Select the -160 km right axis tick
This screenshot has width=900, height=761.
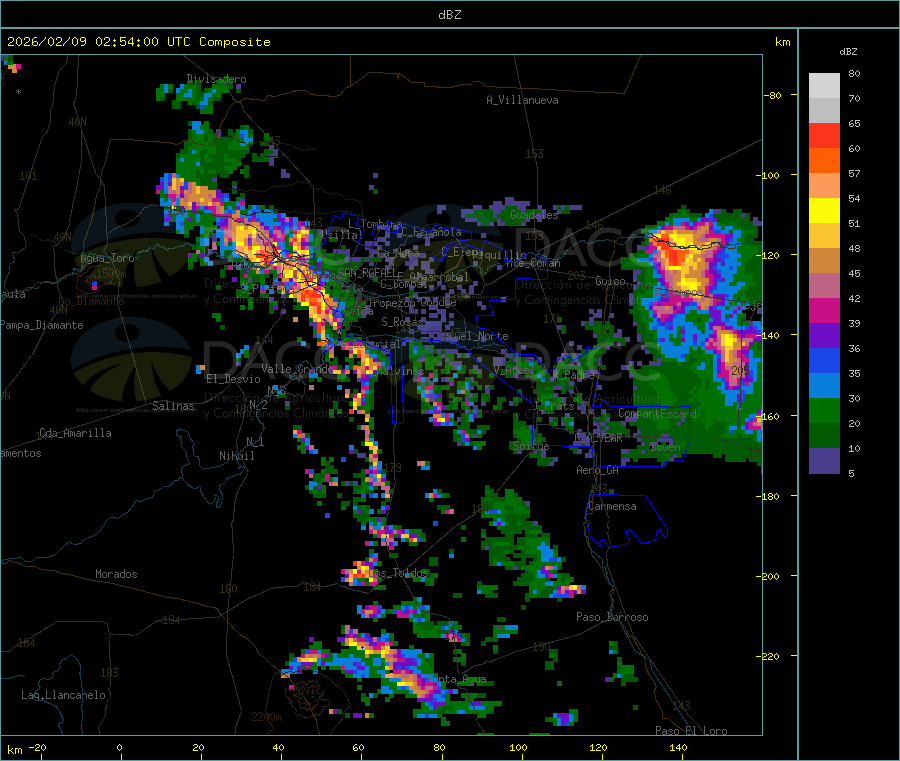(769, 416)
